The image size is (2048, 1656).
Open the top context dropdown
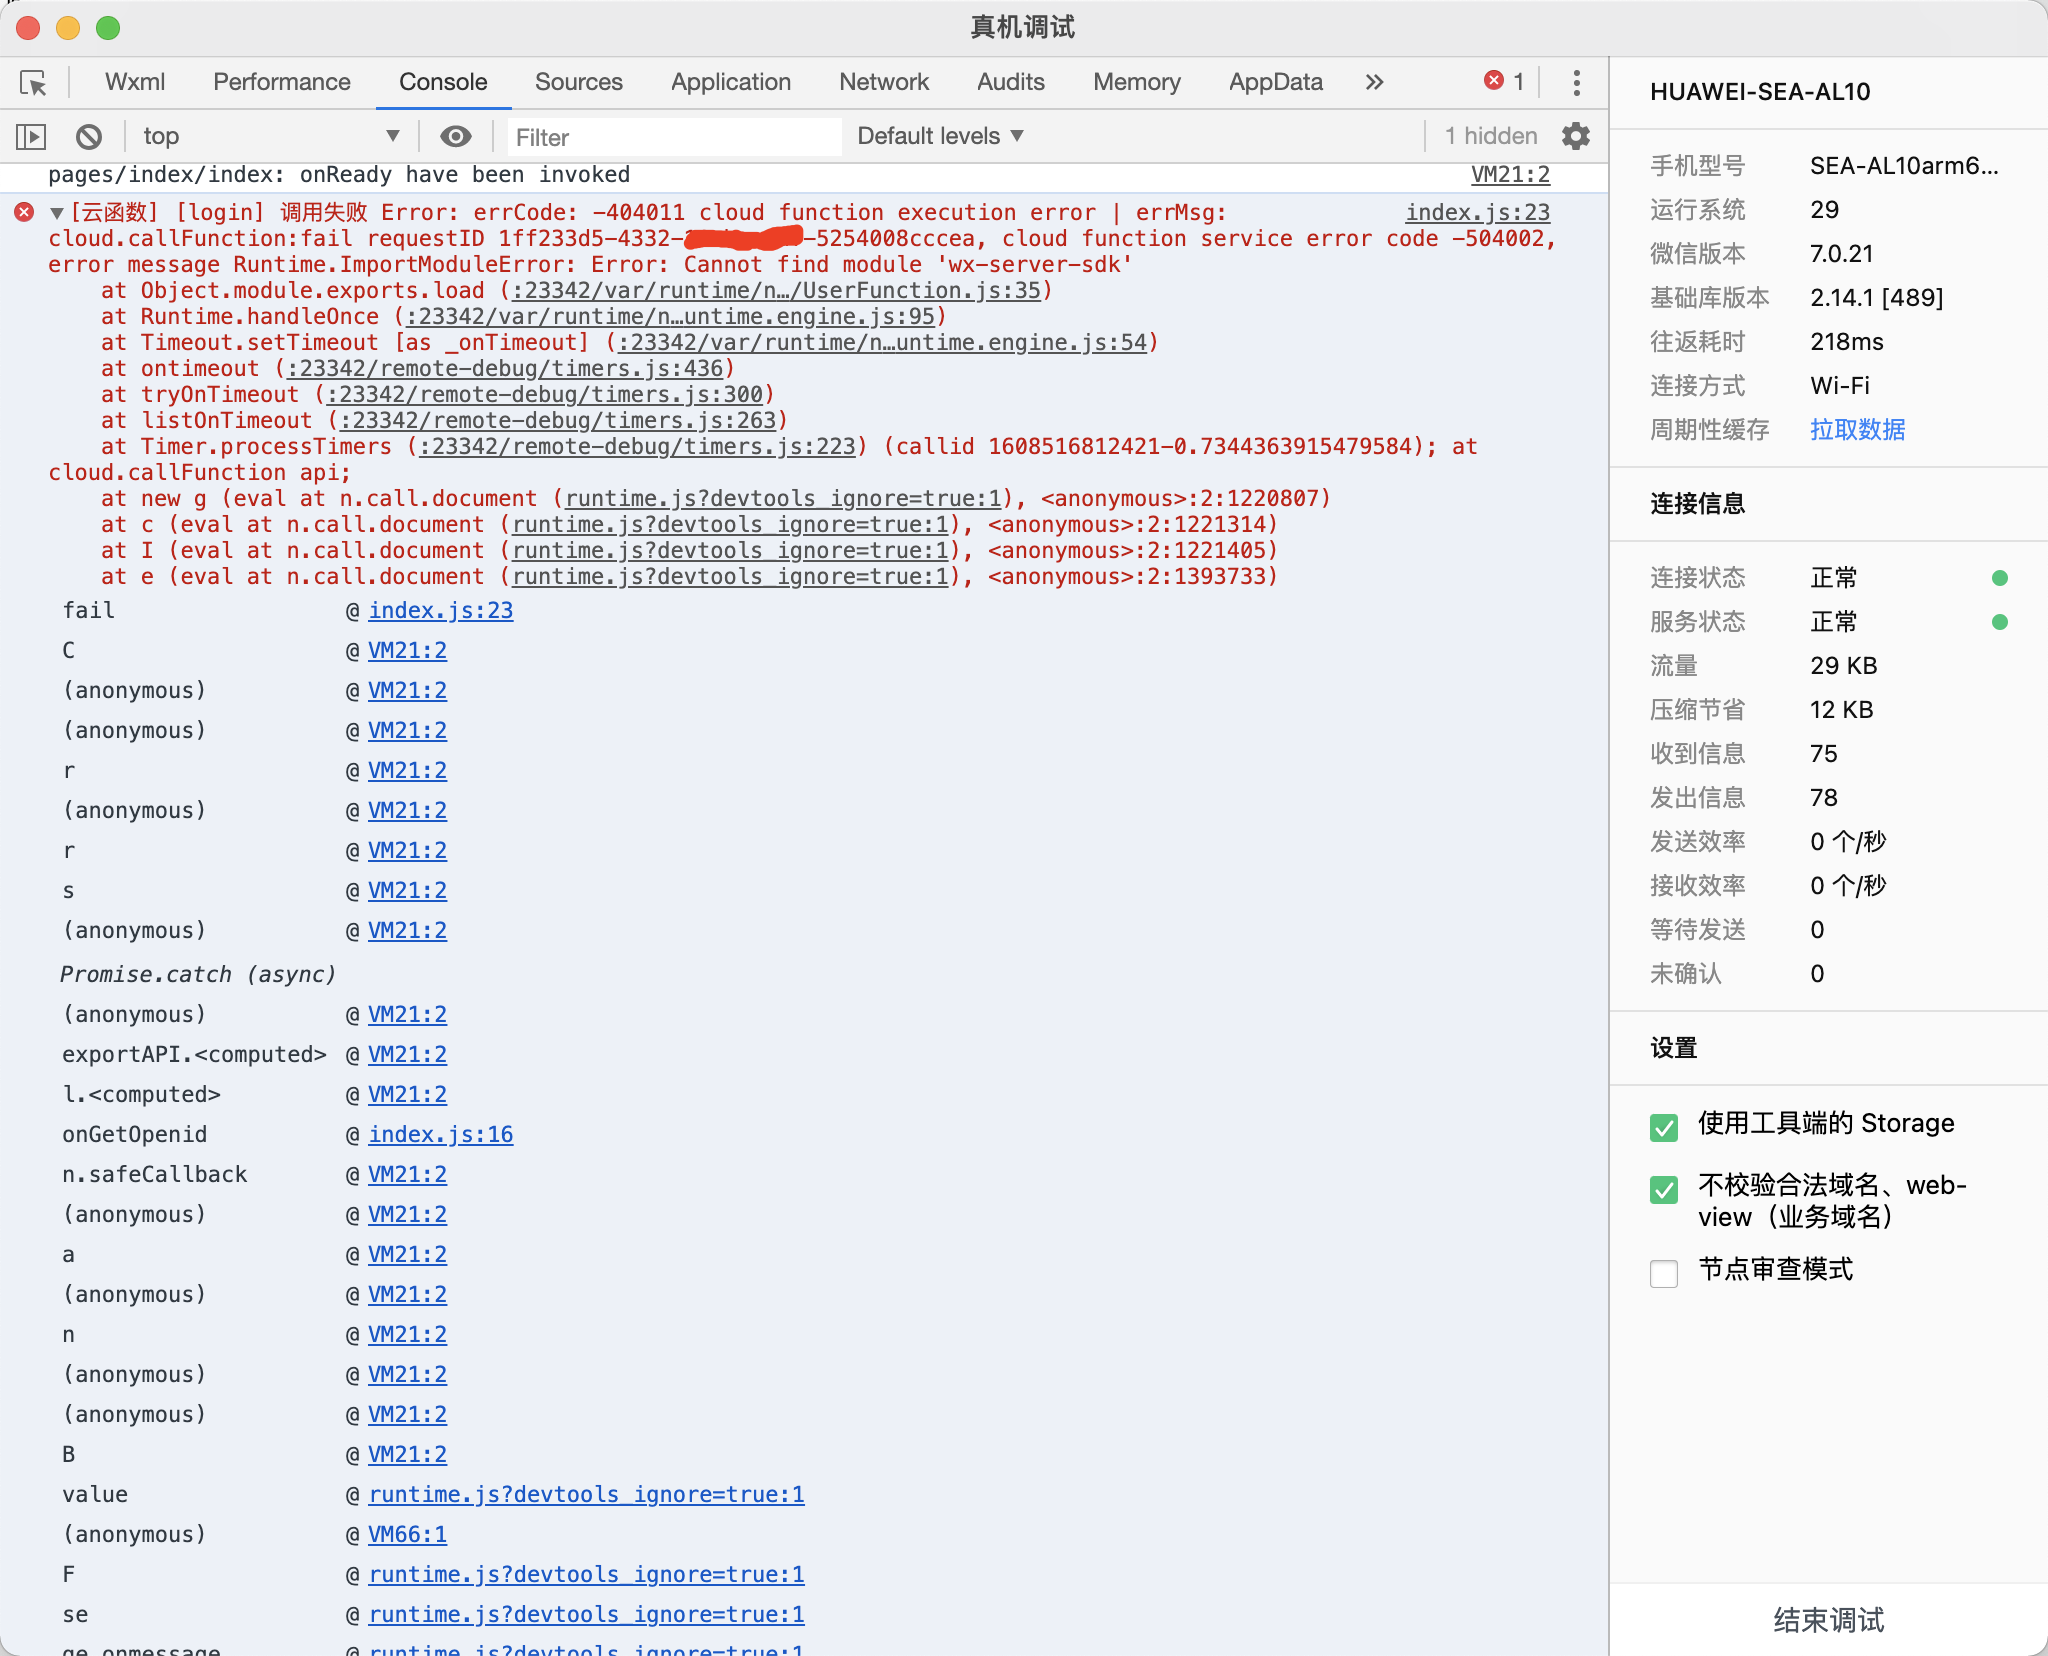click(270, 136)
